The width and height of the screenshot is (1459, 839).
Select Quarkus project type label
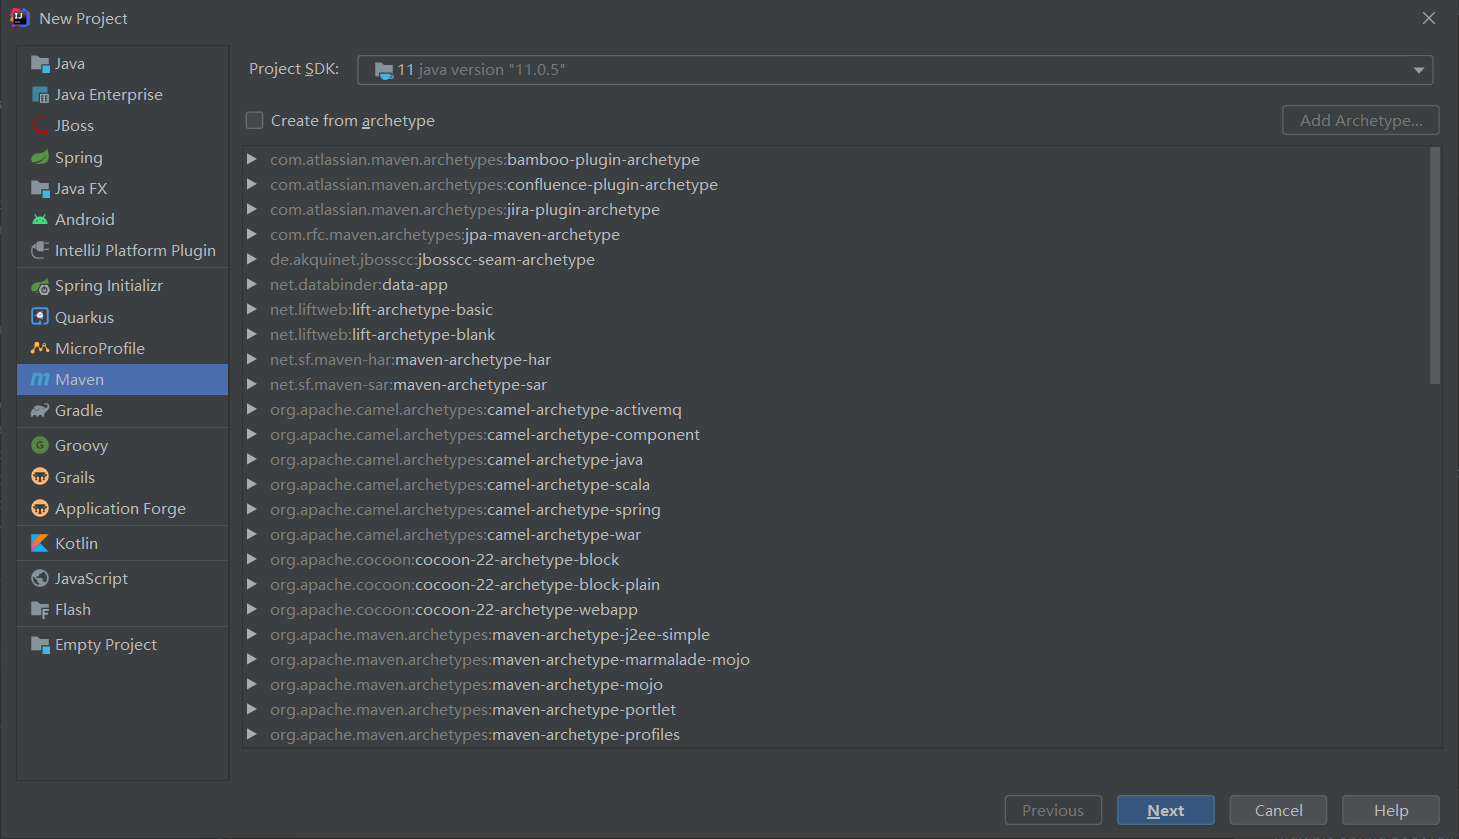click(x=84, y=317)
